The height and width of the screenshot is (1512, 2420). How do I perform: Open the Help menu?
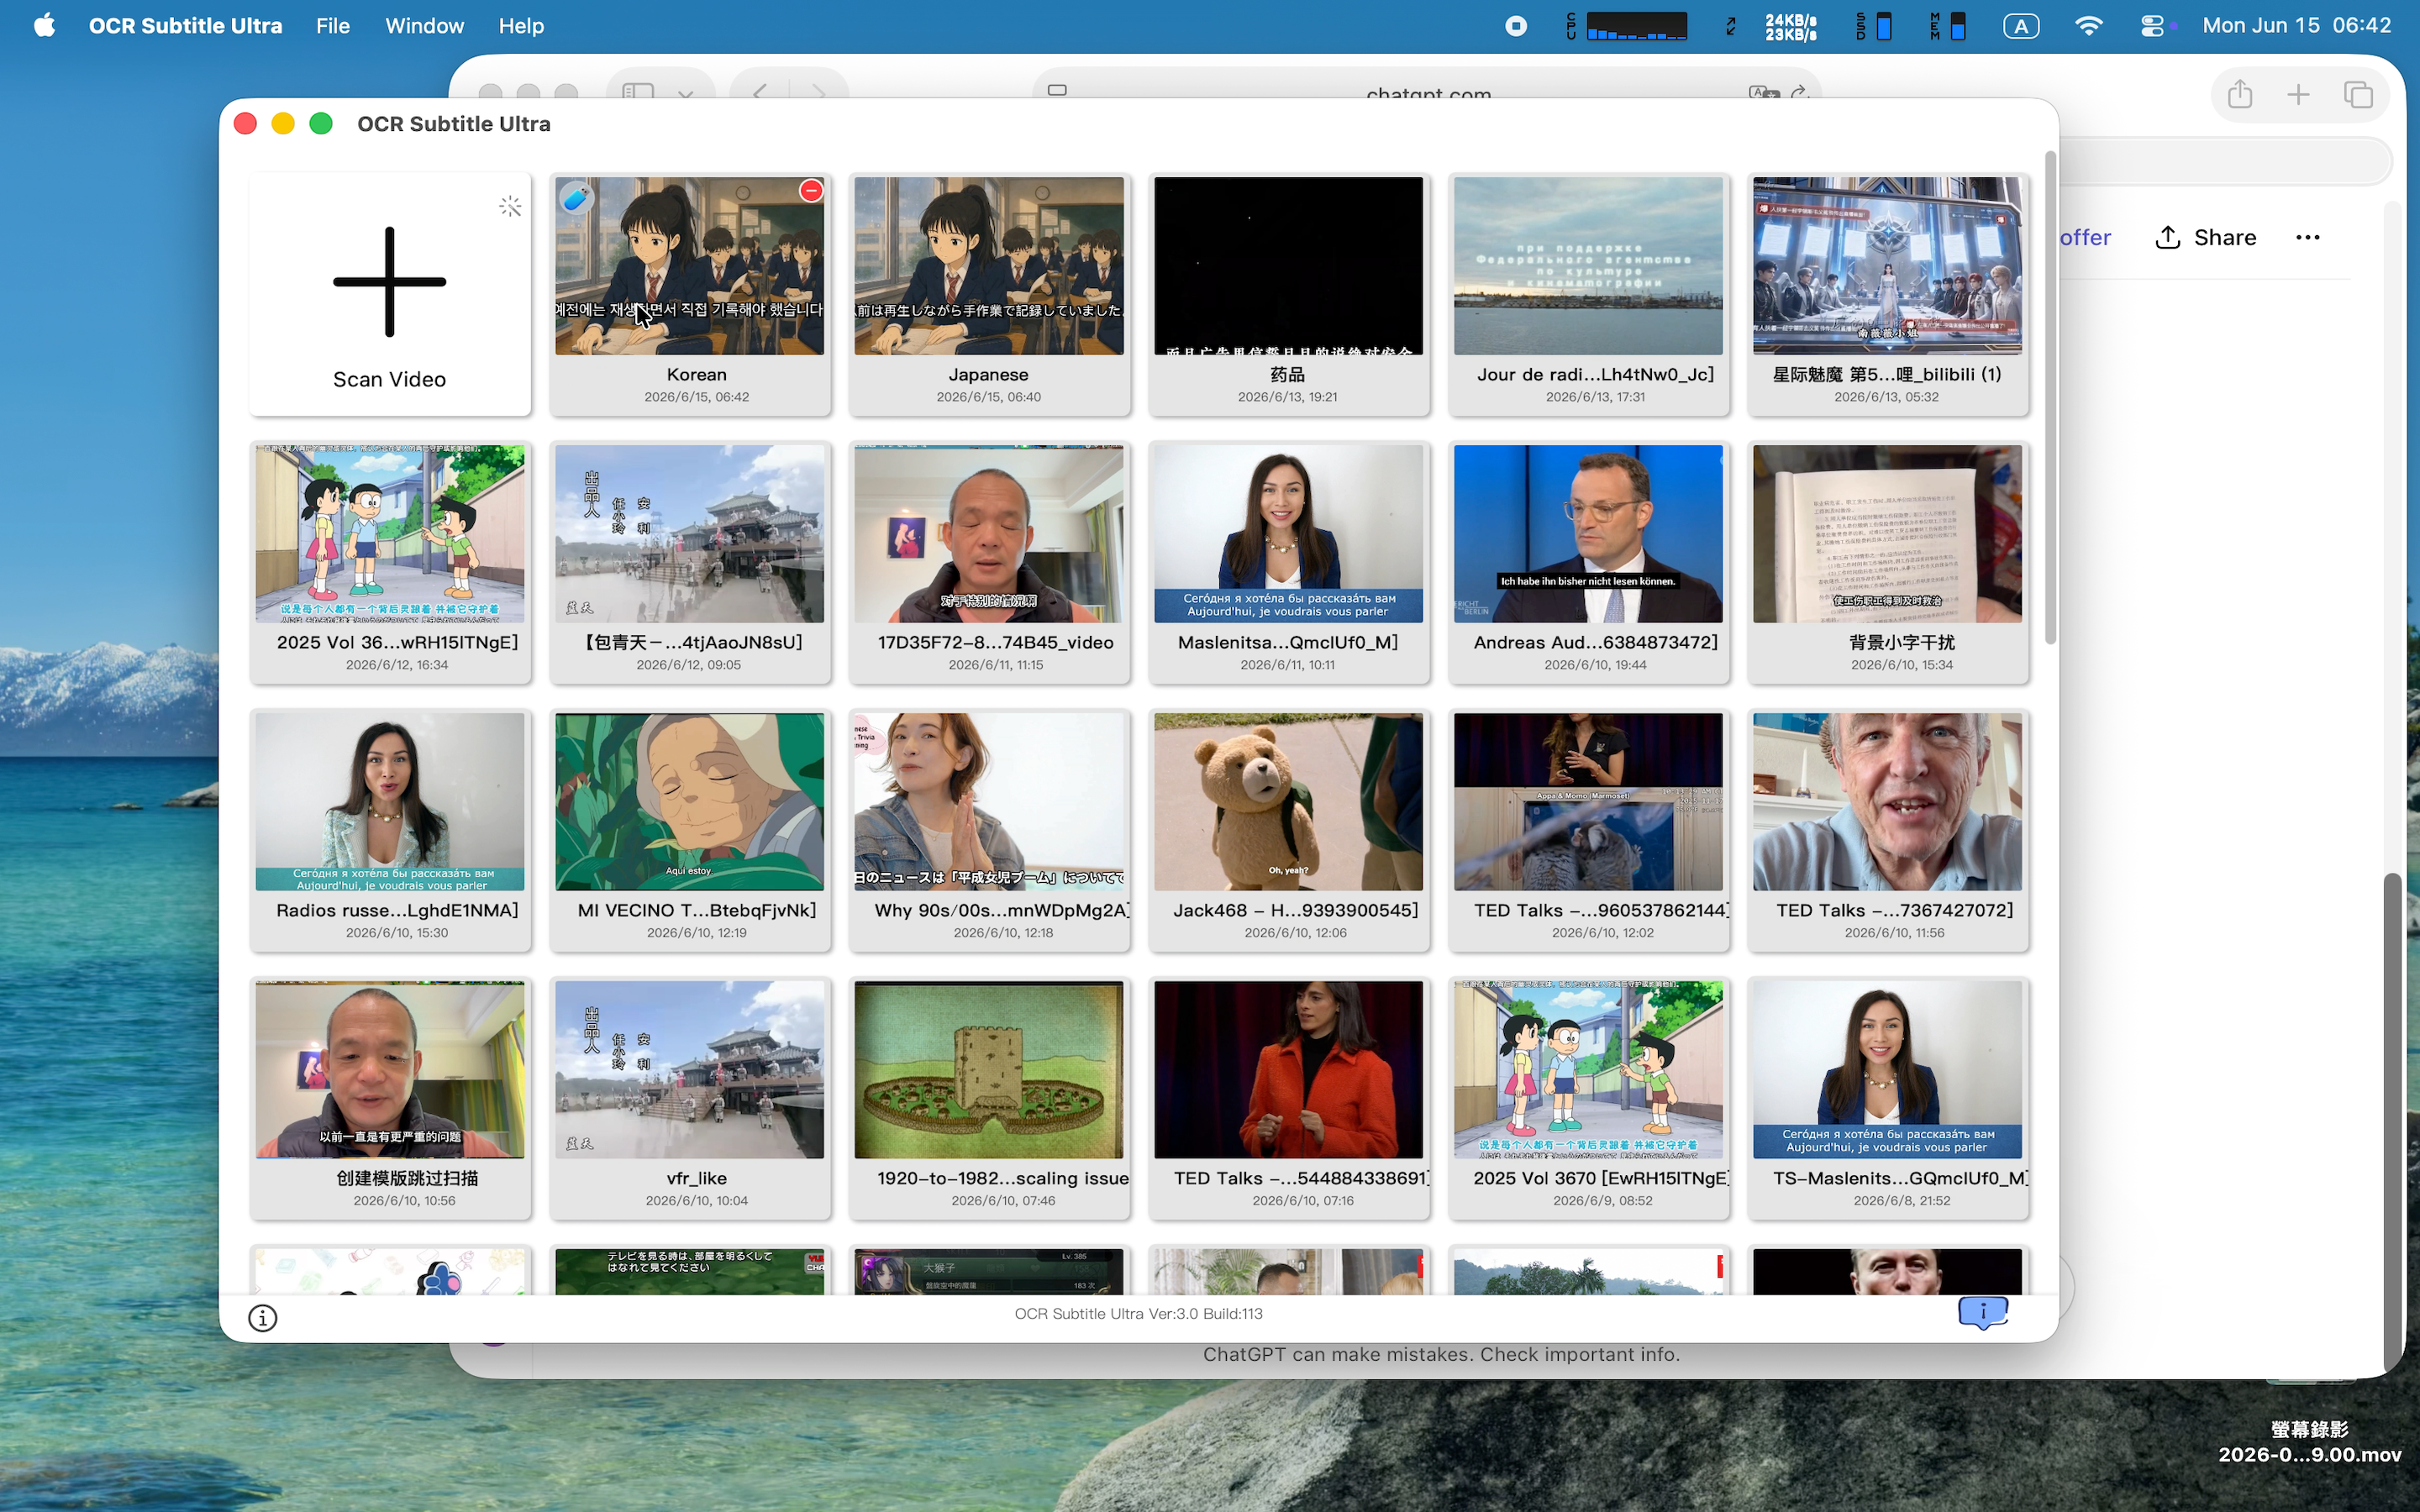(x=521, y=26)
